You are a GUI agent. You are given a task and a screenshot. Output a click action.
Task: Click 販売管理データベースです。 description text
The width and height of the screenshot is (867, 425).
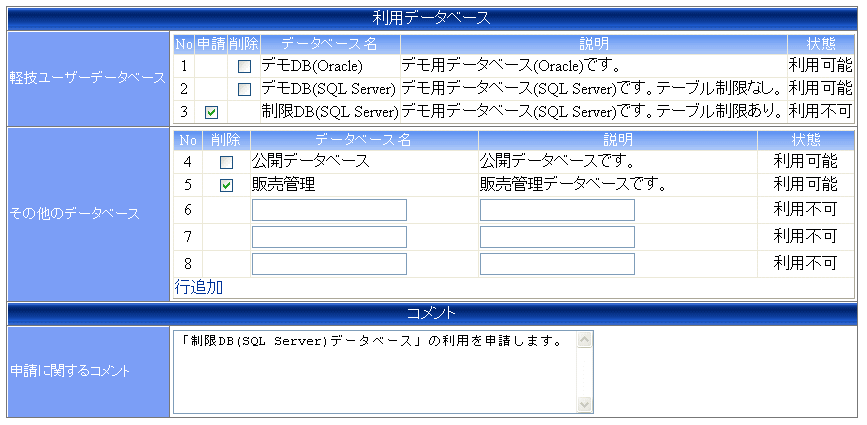click(x=572, y=185)
